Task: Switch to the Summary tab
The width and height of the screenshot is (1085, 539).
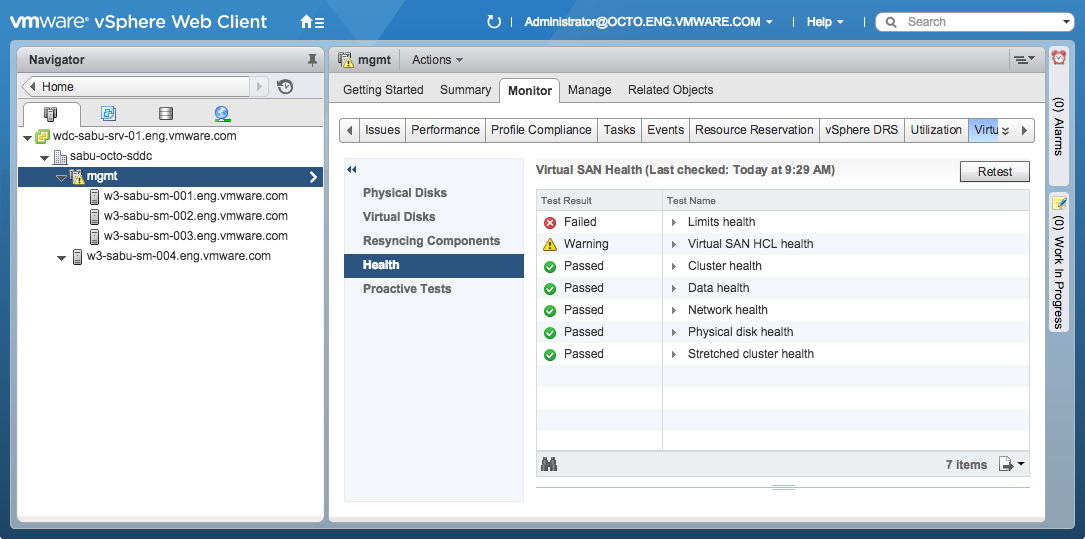Action: click(466, 90)
